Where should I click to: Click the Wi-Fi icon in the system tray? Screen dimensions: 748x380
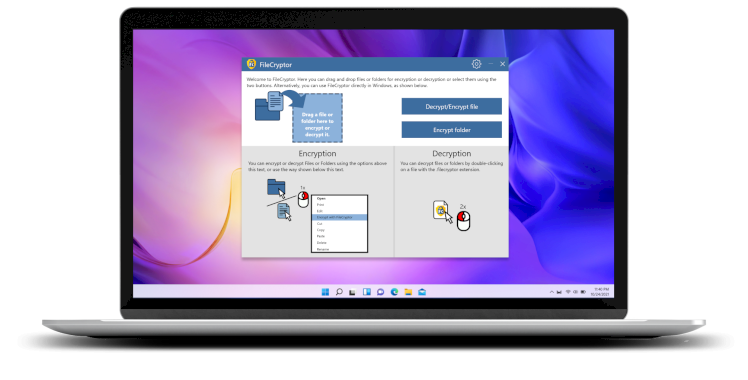coord(568,292)
